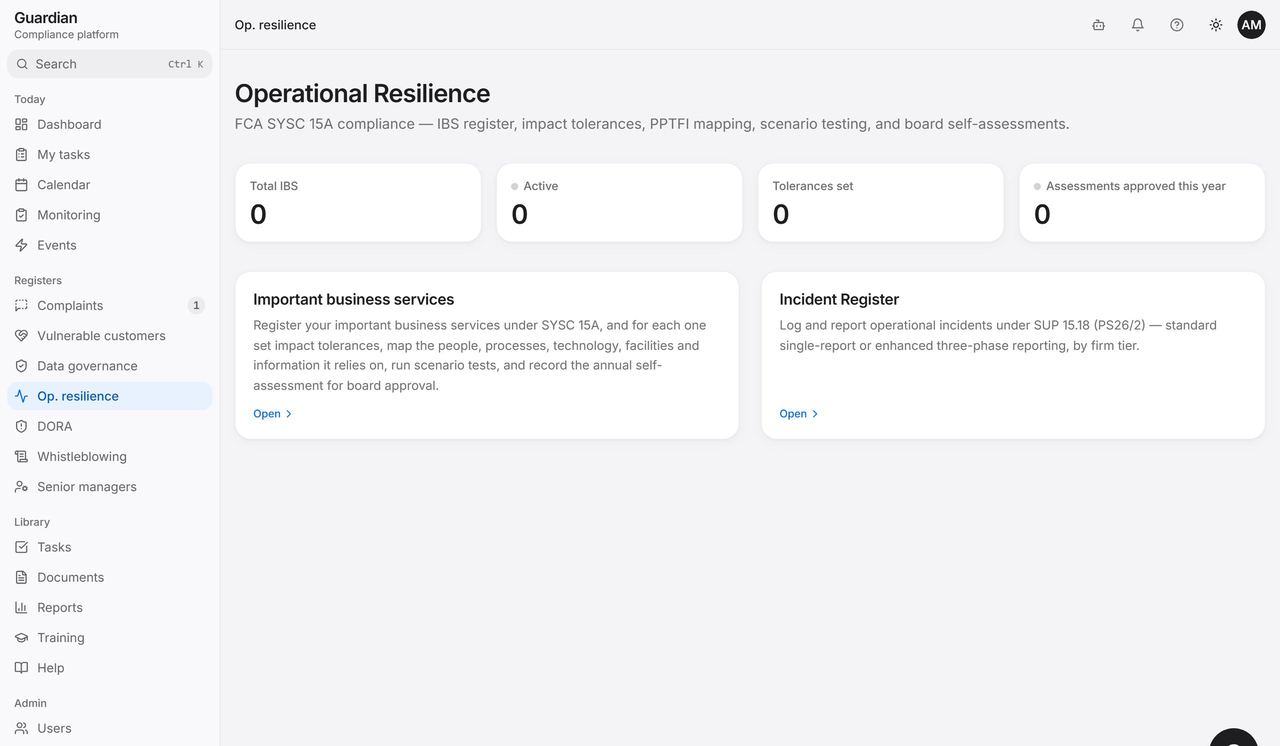Go to Op. resilience in the sidebar
Image resolution: width=1280 pixels, height=746 pixels.
[x=110, y=396]
